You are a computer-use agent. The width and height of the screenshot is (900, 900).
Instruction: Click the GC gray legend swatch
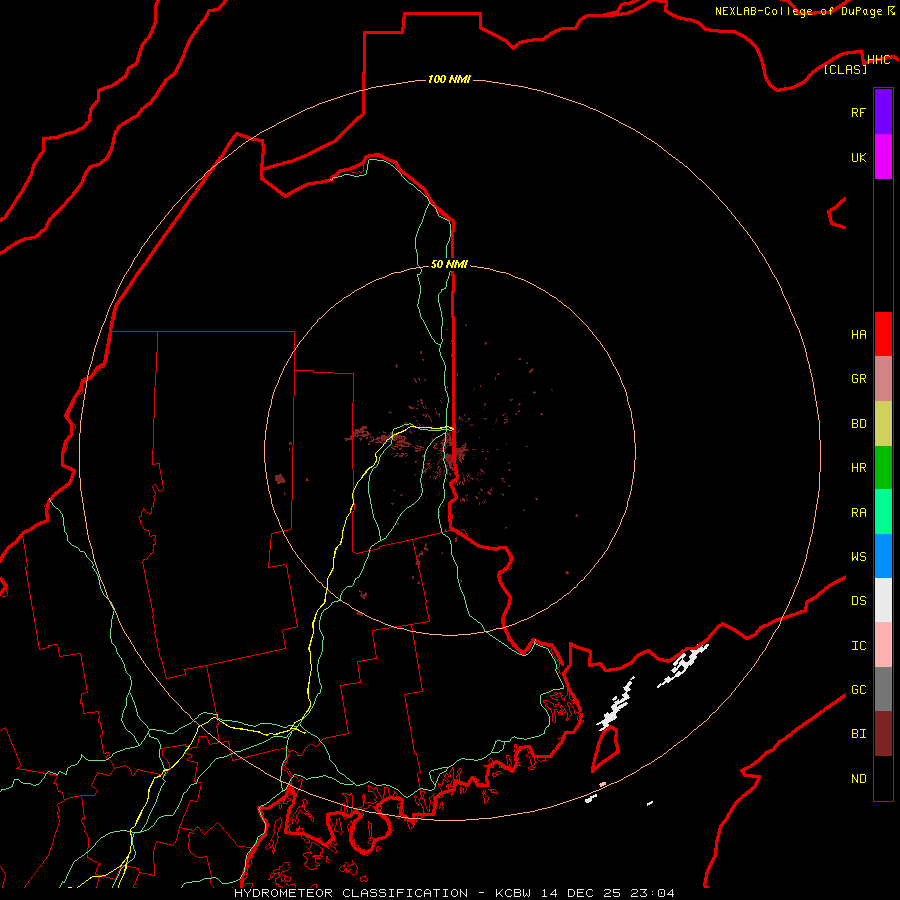click(883, 689)
